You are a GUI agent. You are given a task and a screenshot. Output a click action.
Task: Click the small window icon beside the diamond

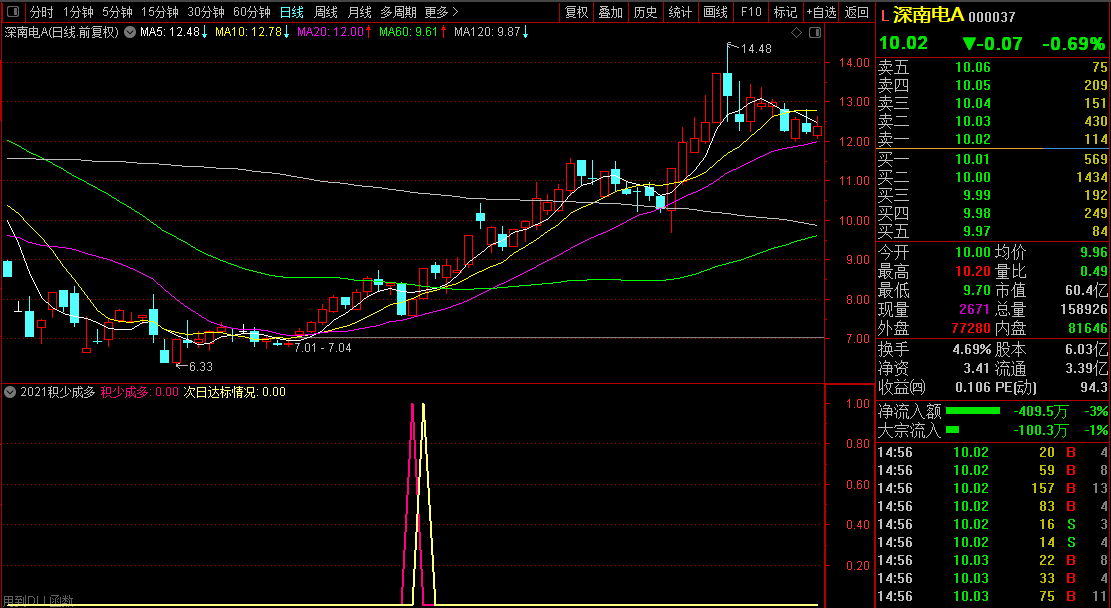coord(814,33)
